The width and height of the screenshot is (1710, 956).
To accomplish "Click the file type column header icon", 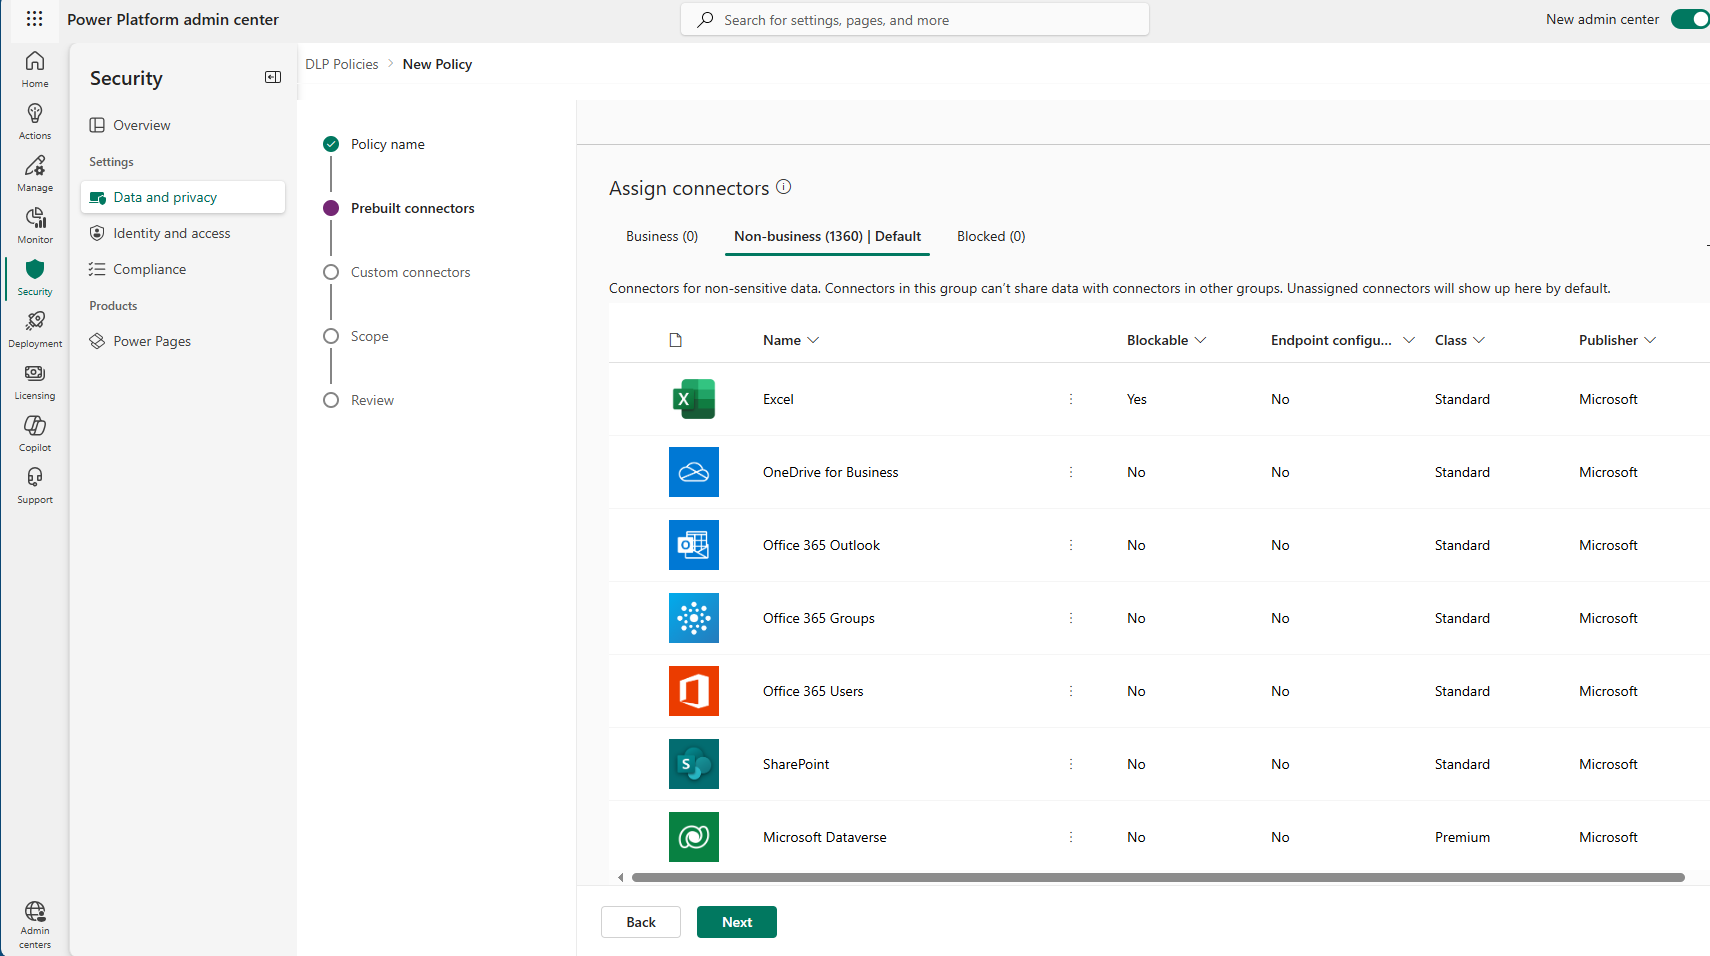I will pos(676,340).
